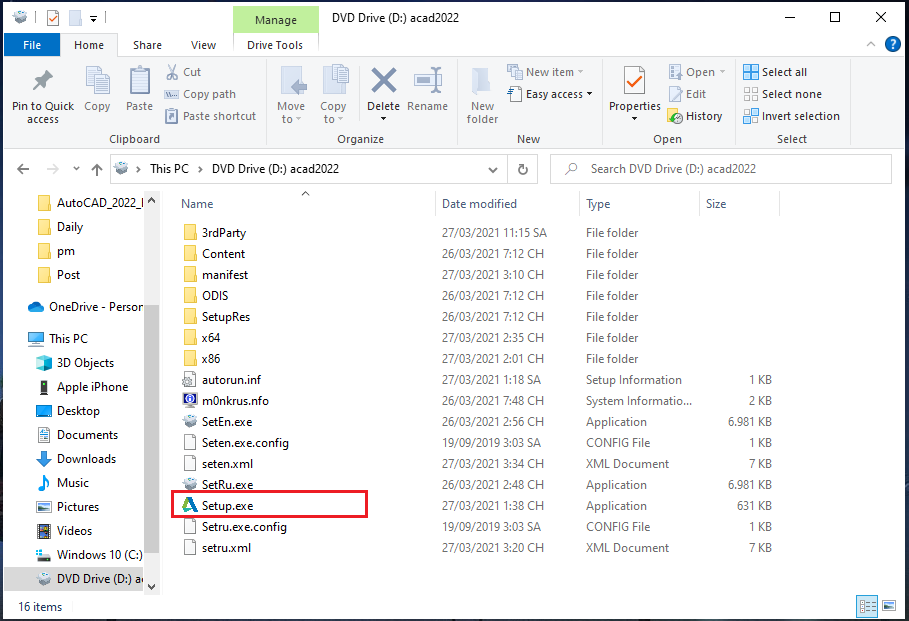
Task: Click This PC in the address breadcrumb
Action: coord(169,169)
